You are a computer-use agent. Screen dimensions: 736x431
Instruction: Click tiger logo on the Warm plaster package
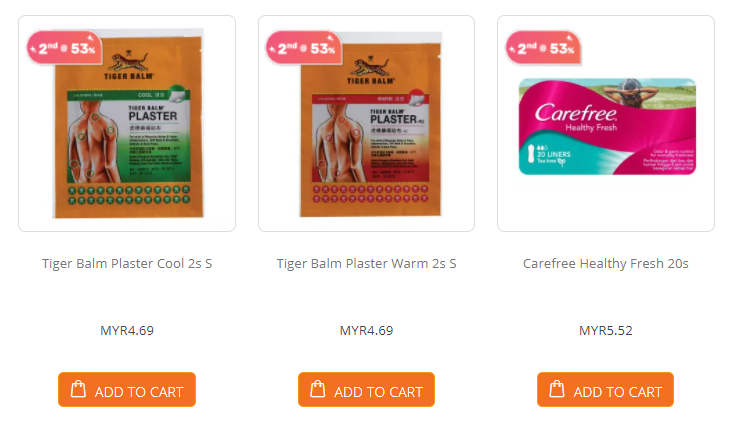371,66
